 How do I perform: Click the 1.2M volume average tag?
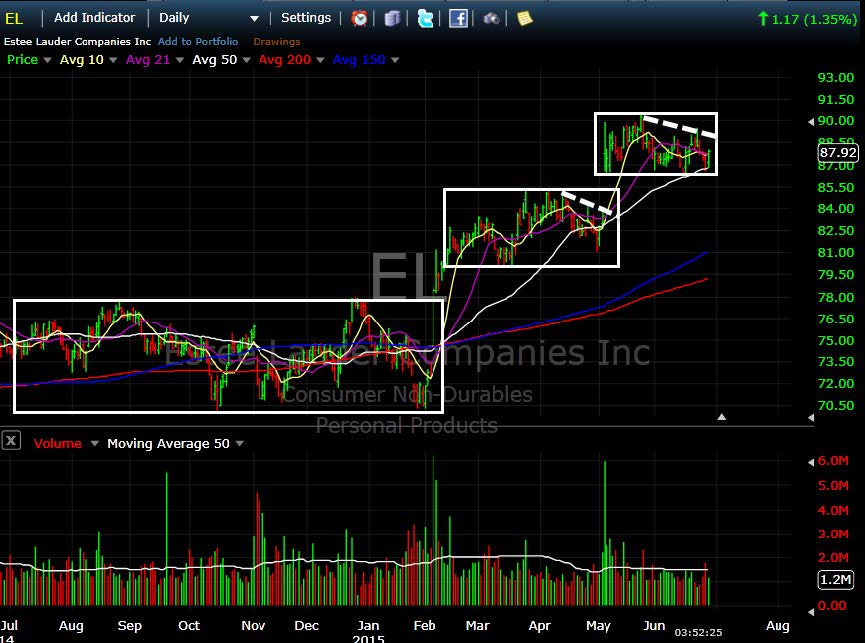tap(836, 580)
